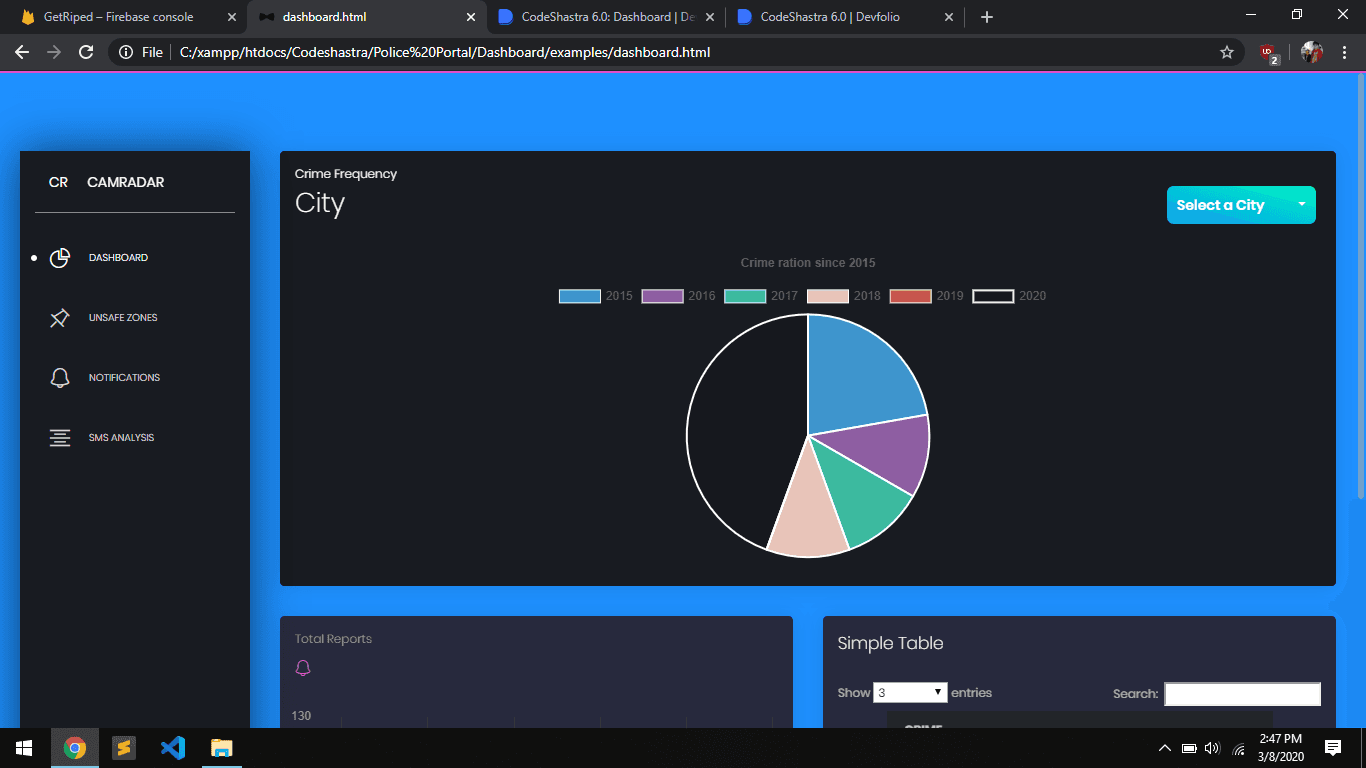The image size is (1366, 768).
Task: Open the Chrome profile avatar
Action: point(1312,52)
